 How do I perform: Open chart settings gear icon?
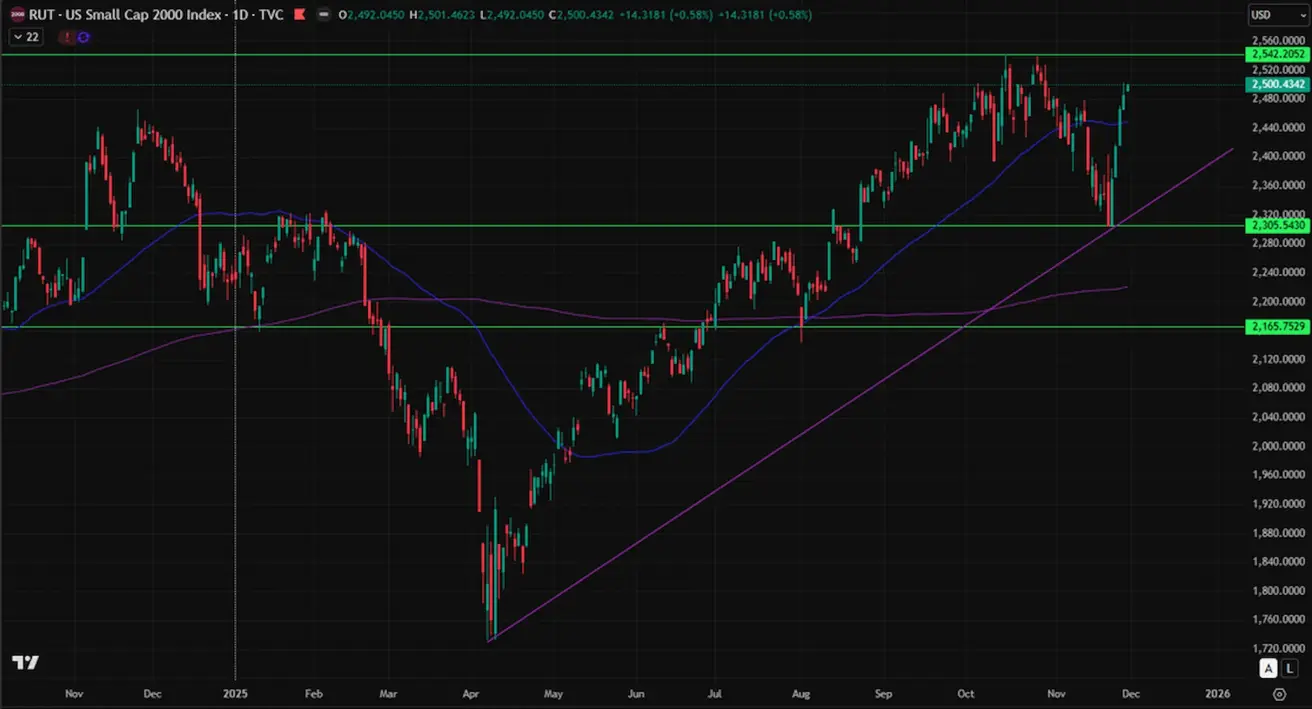click(1279, 693)
